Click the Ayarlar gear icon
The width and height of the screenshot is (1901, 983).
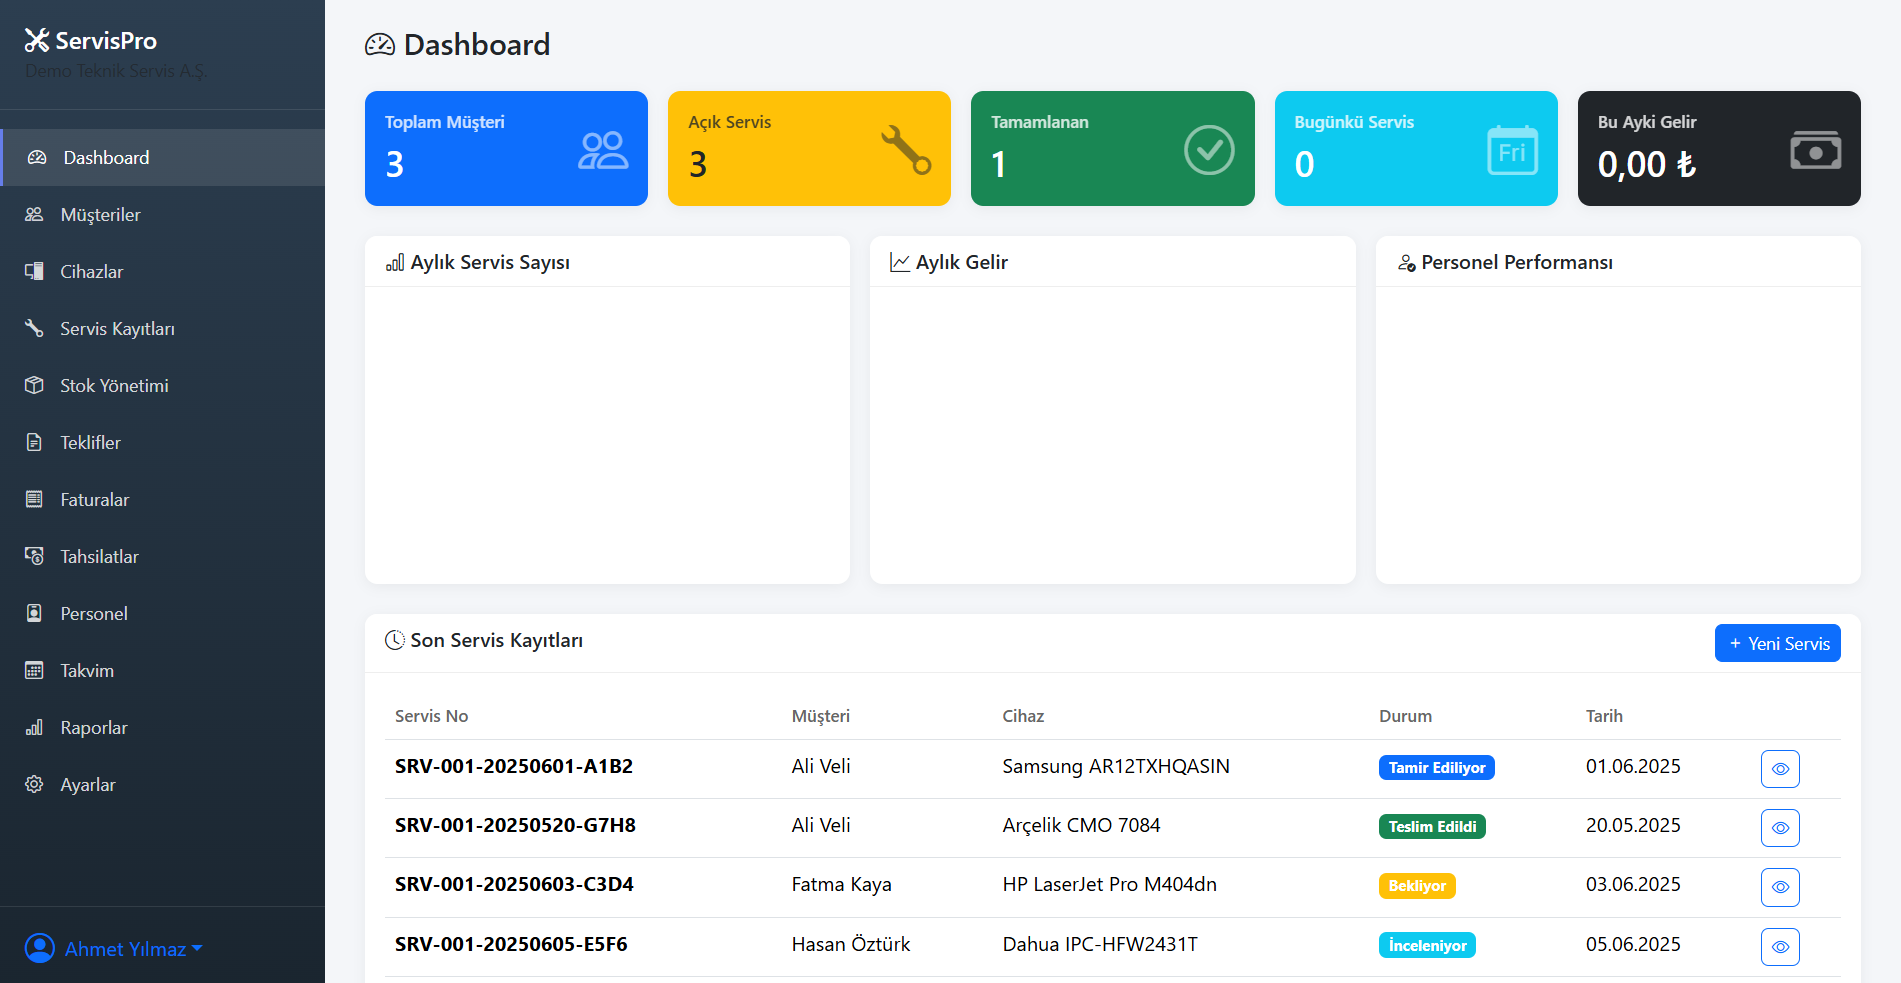pyautogui.click(x=34, y=785)
